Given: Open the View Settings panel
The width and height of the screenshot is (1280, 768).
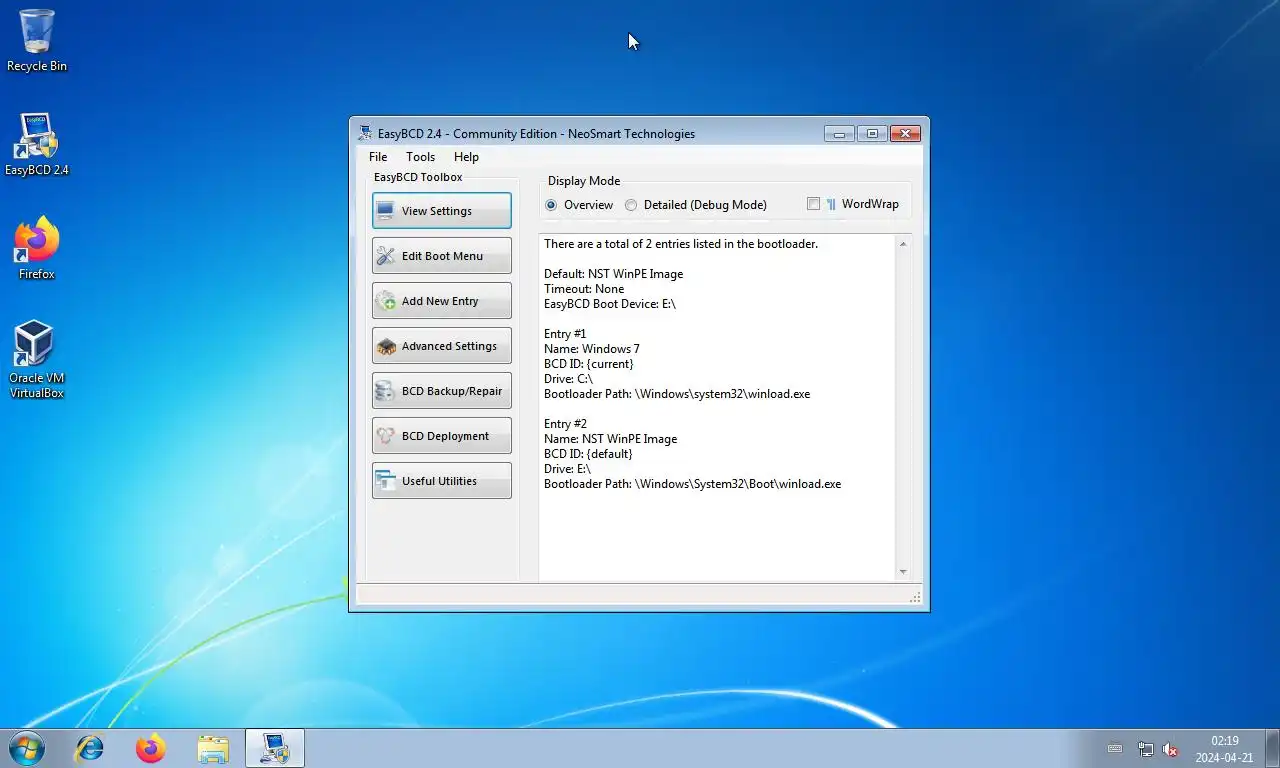Looking at the screenshot, I should click(x=441, y=211).
